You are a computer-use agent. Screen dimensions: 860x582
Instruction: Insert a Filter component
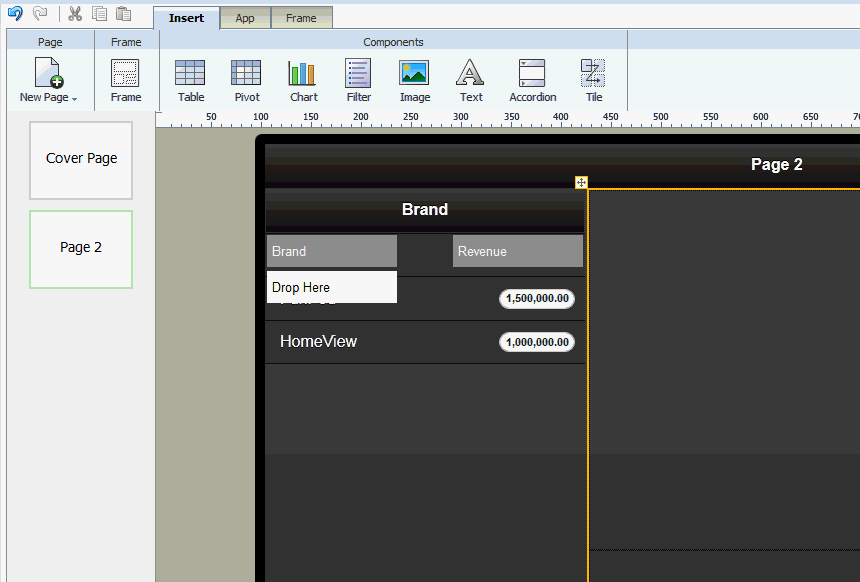[358, 80]
